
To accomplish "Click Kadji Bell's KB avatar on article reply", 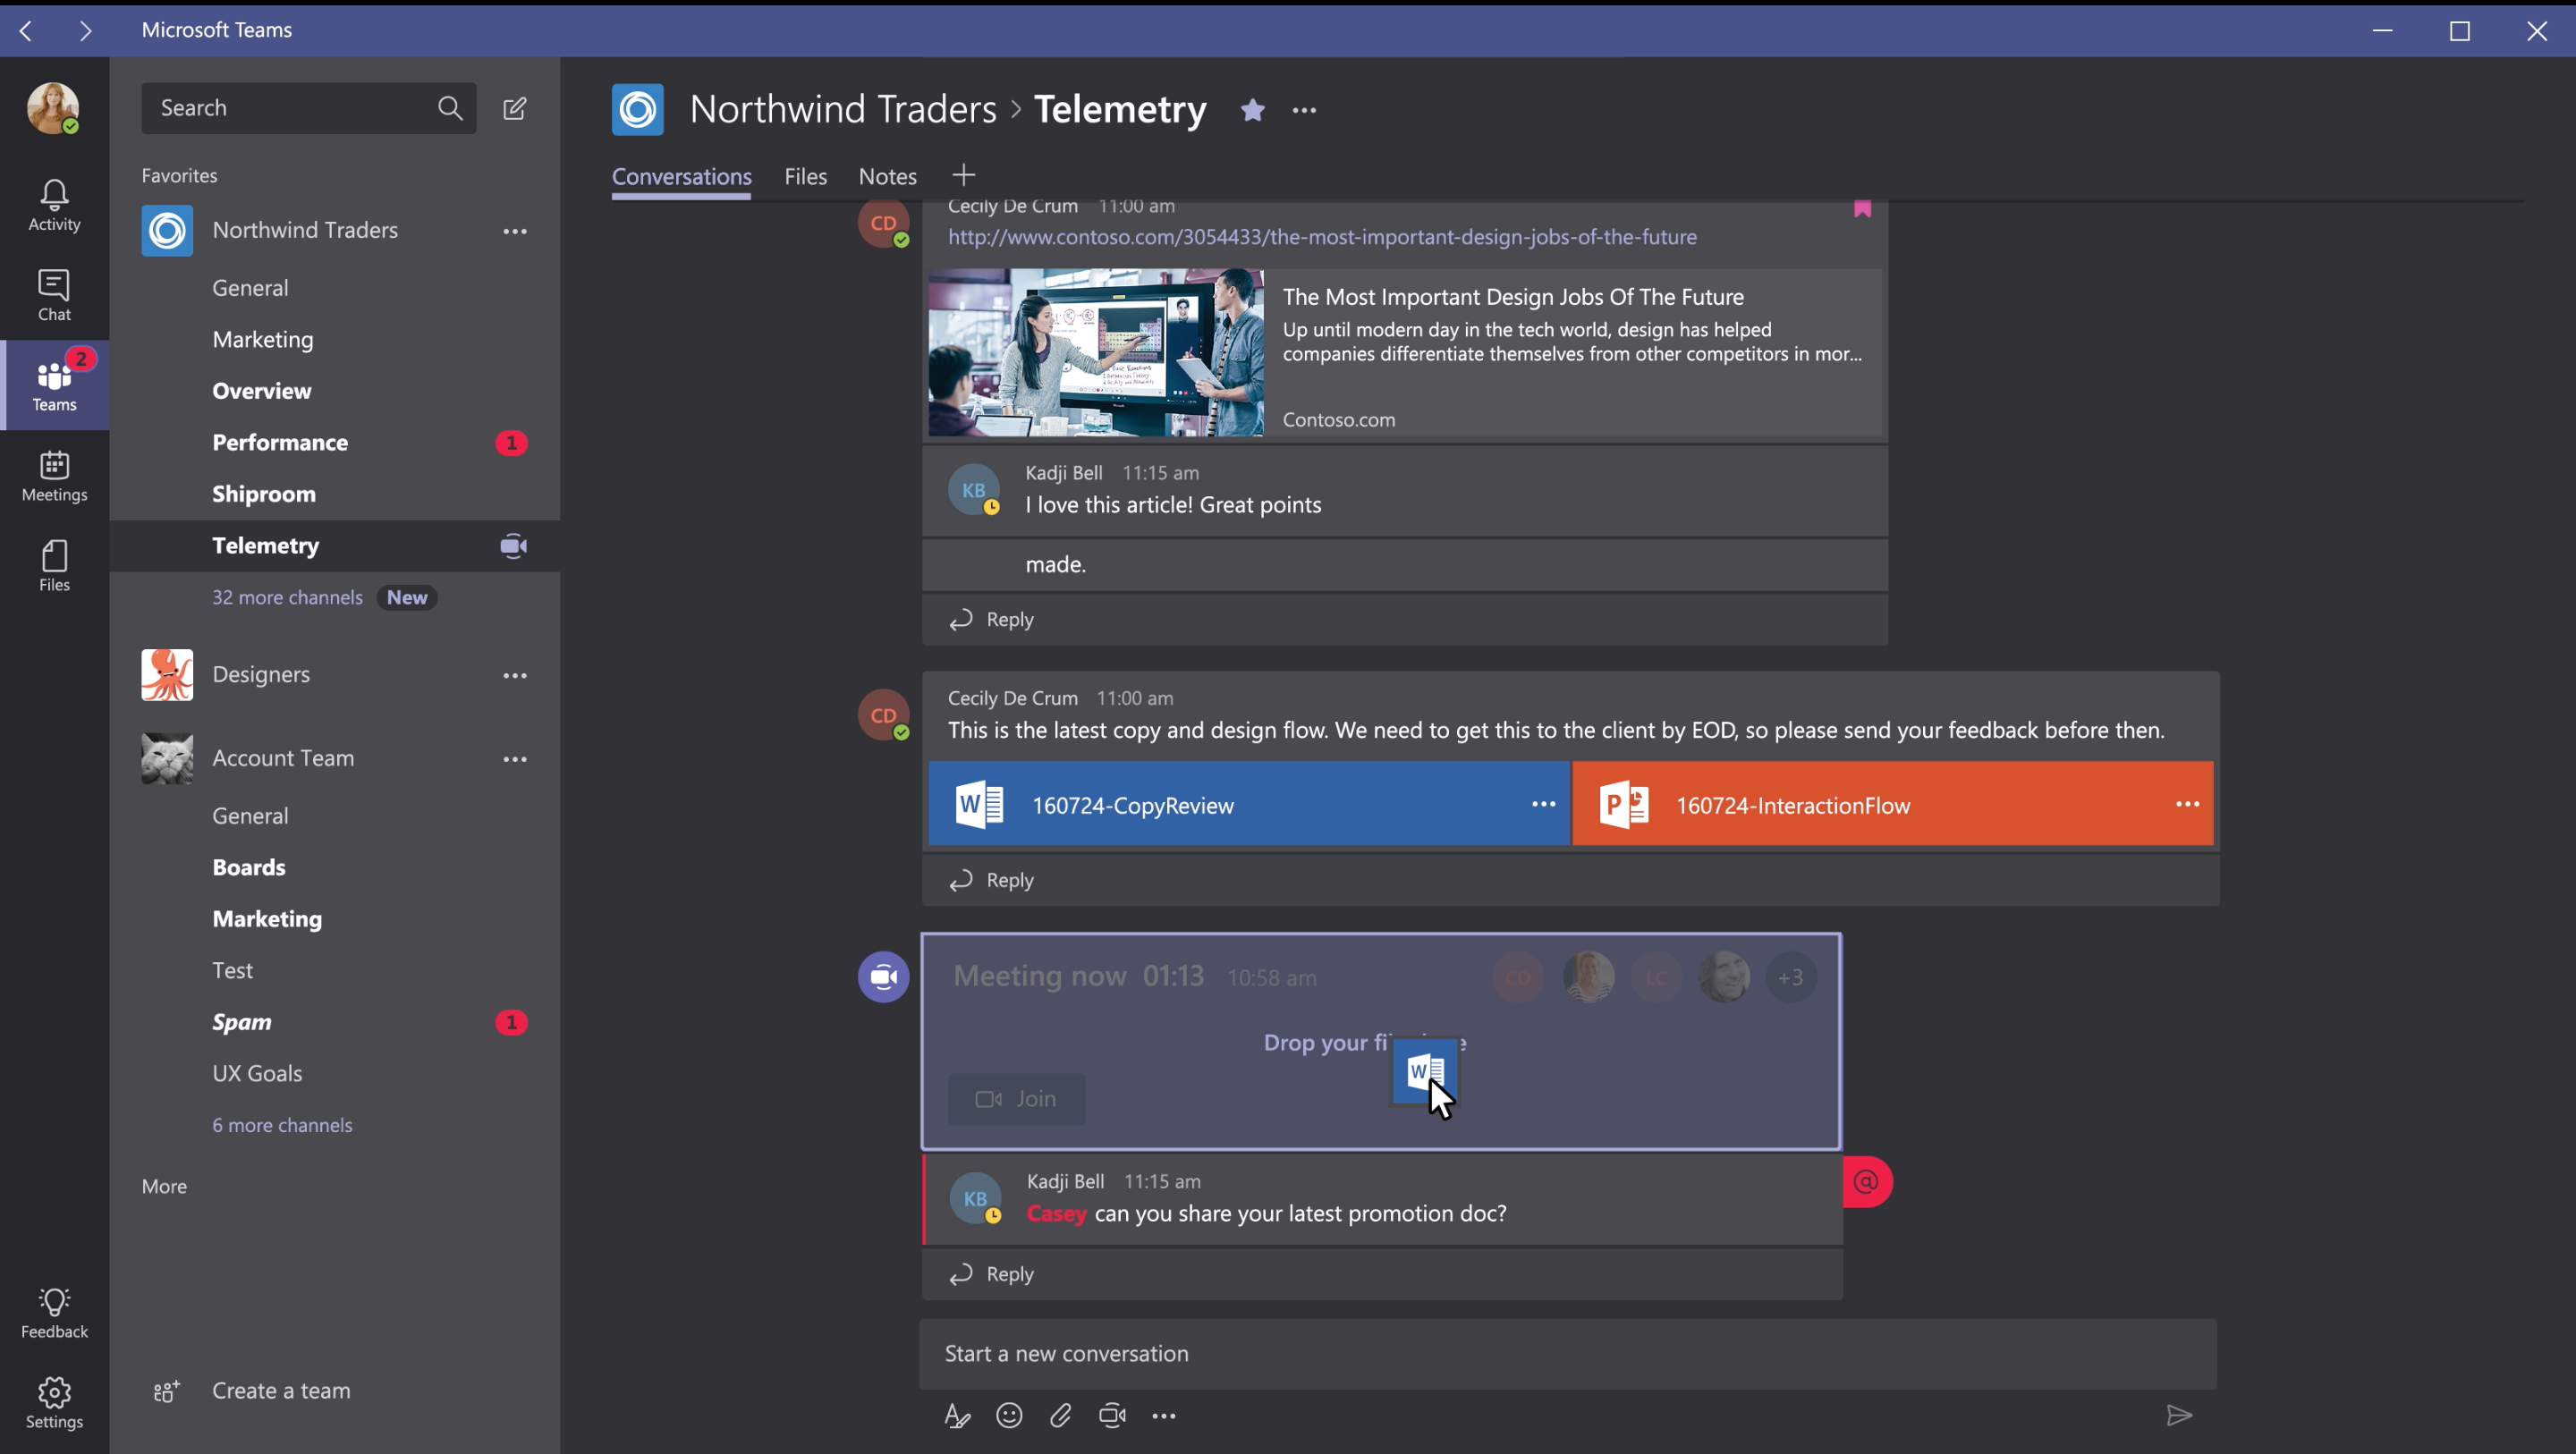I will (974, 490).
